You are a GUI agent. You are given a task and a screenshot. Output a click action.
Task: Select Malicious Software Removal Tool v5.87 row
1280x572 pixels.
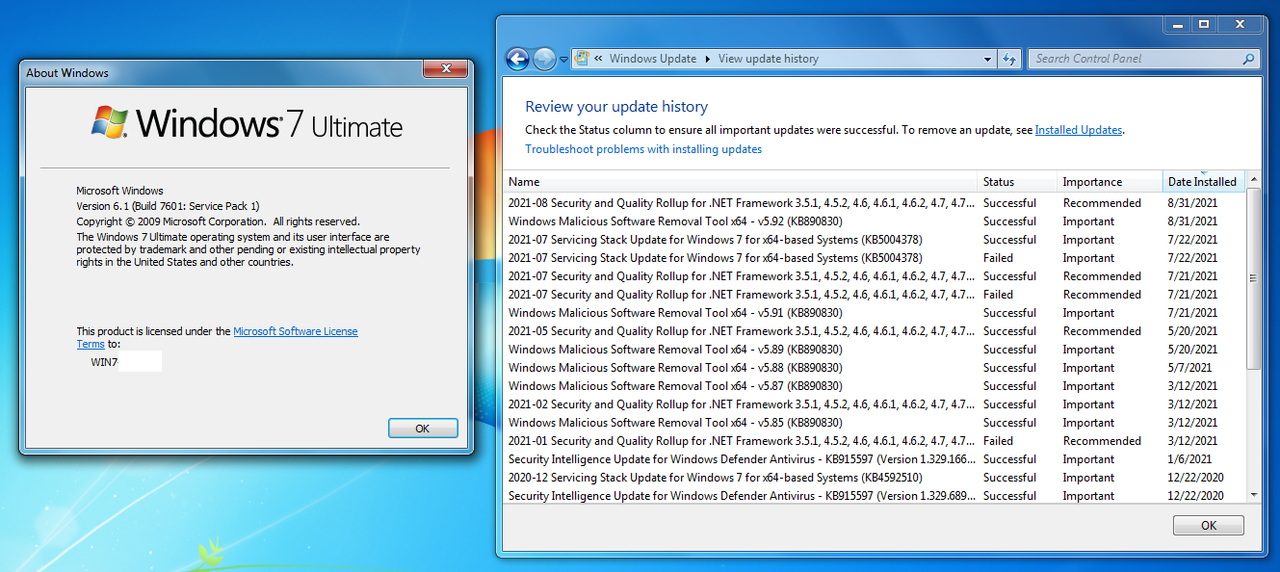(x=875, y=386)
